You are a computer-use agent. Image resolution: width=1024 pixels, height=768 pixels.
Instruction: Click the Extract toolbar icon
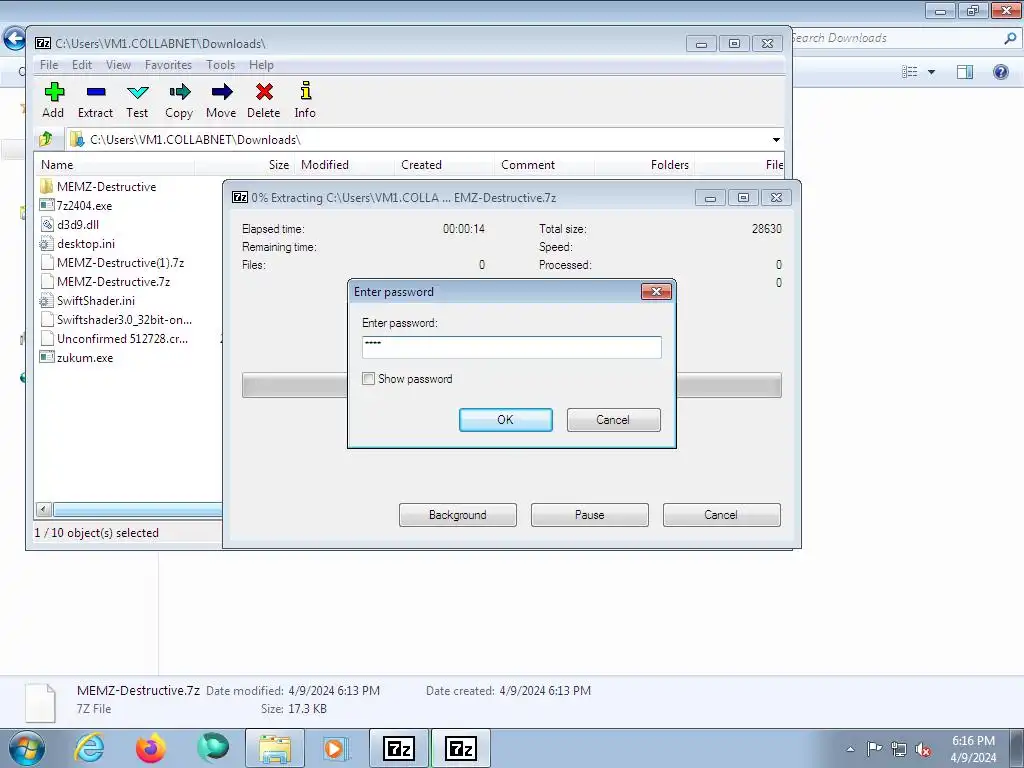pos(95,100)
